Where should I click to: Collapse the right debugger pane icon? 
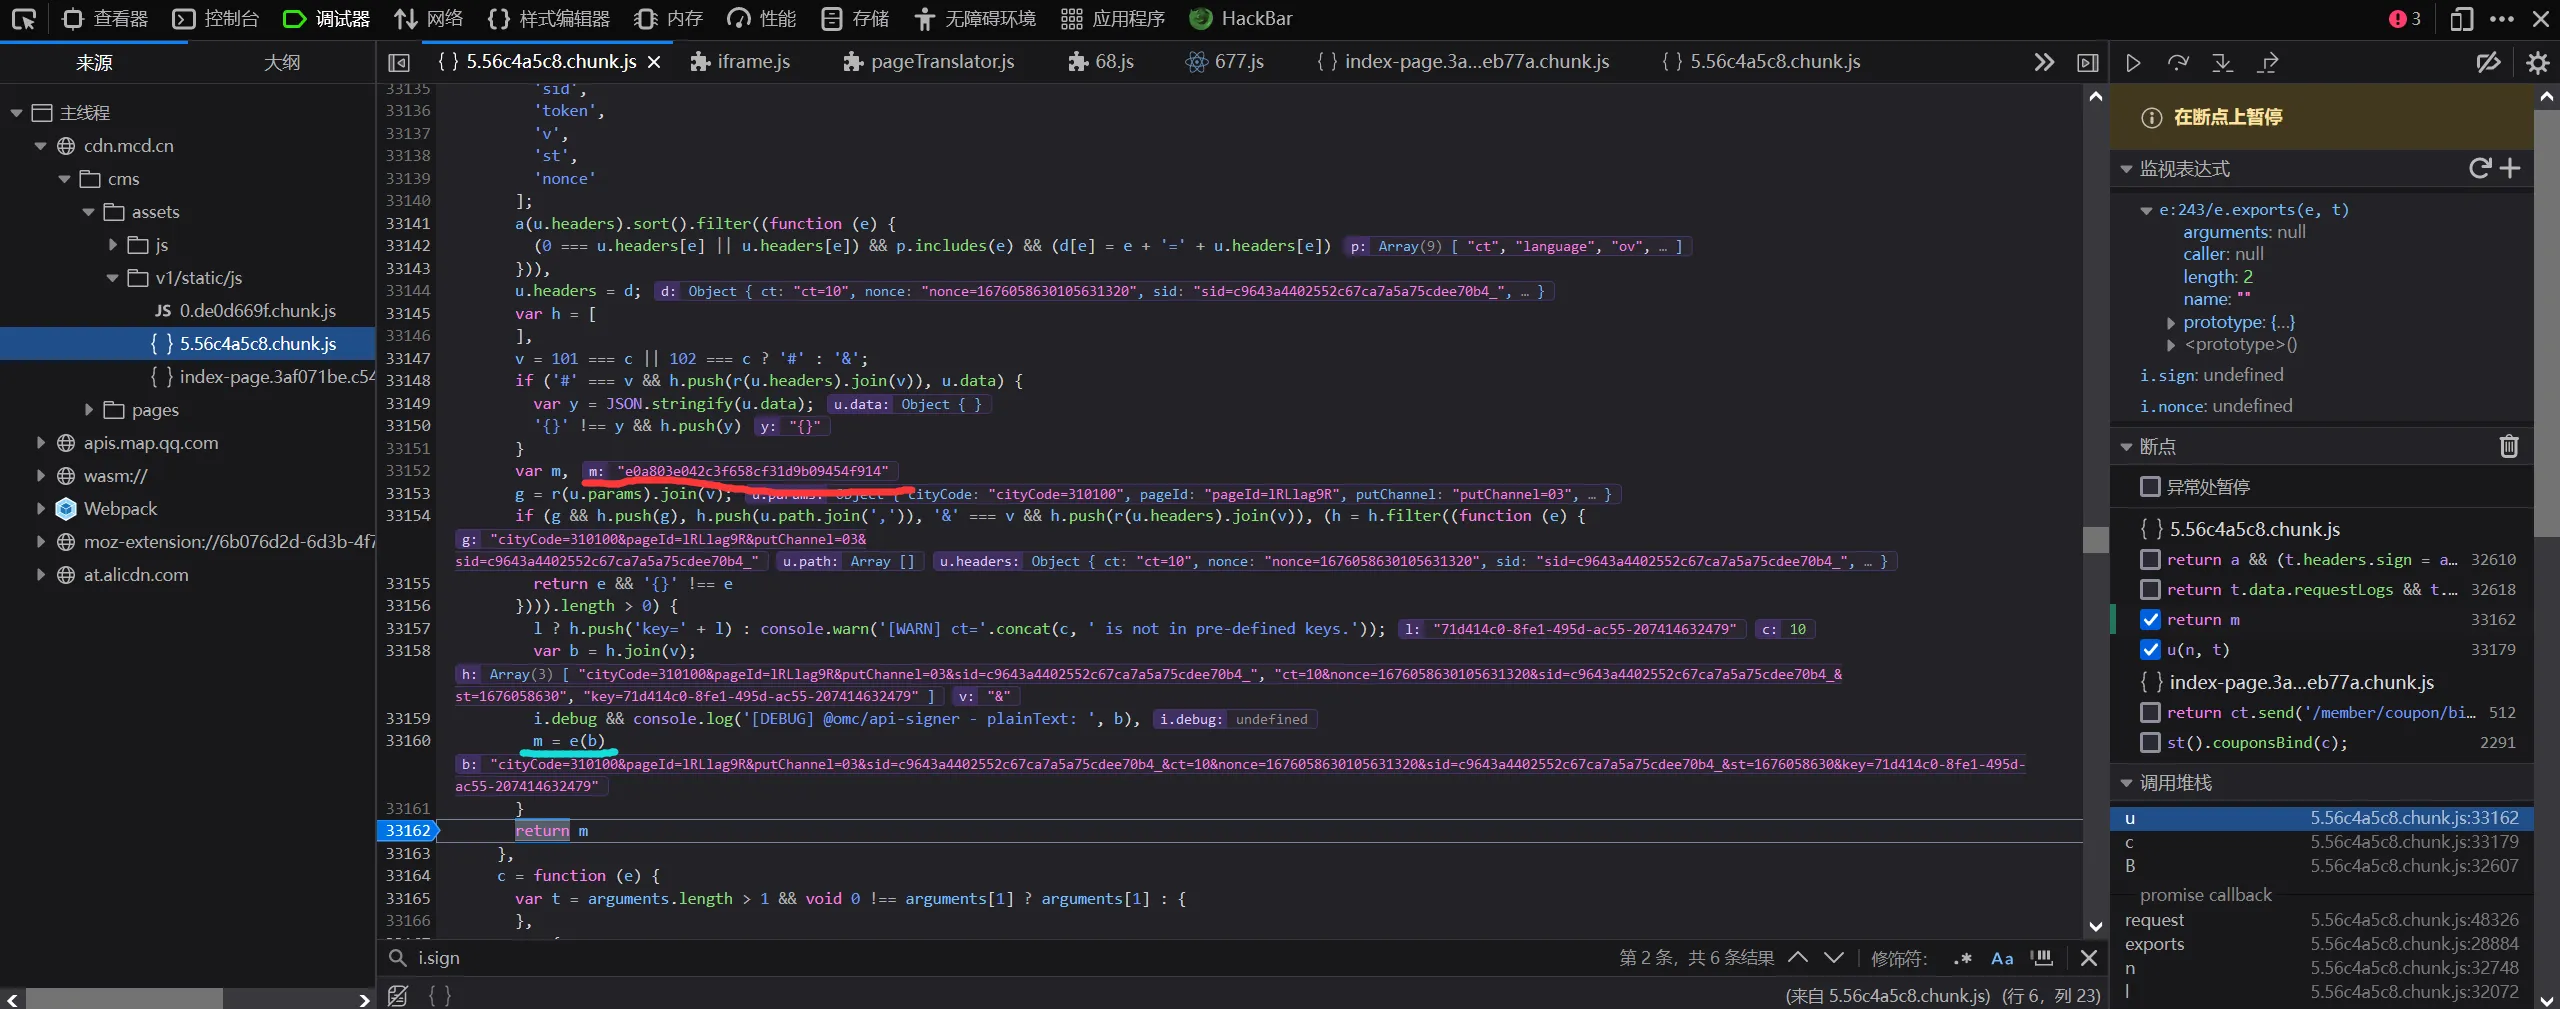pyautogui.click(x=2088, y=62)
